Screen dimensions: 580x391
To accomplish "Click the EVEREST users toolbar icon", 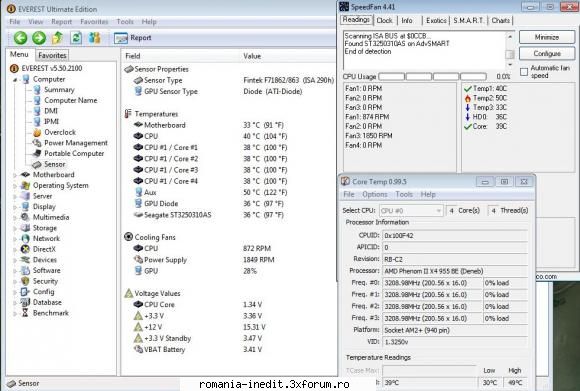I will coord(94,38).
